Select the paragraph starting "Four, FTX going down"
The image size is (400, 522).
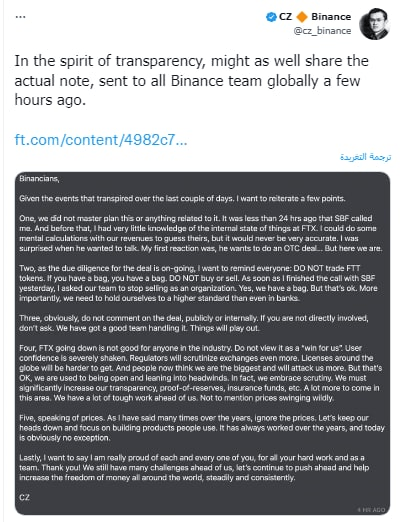click(x=201, y=373)
